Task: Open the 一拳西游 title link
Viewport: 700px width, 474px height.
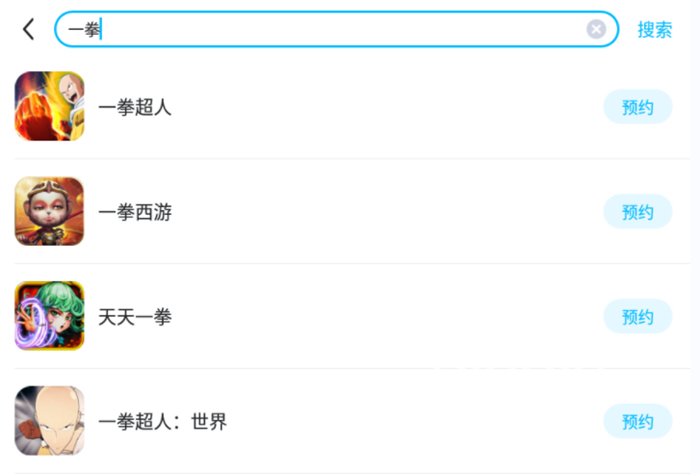Action: [135, 212]
